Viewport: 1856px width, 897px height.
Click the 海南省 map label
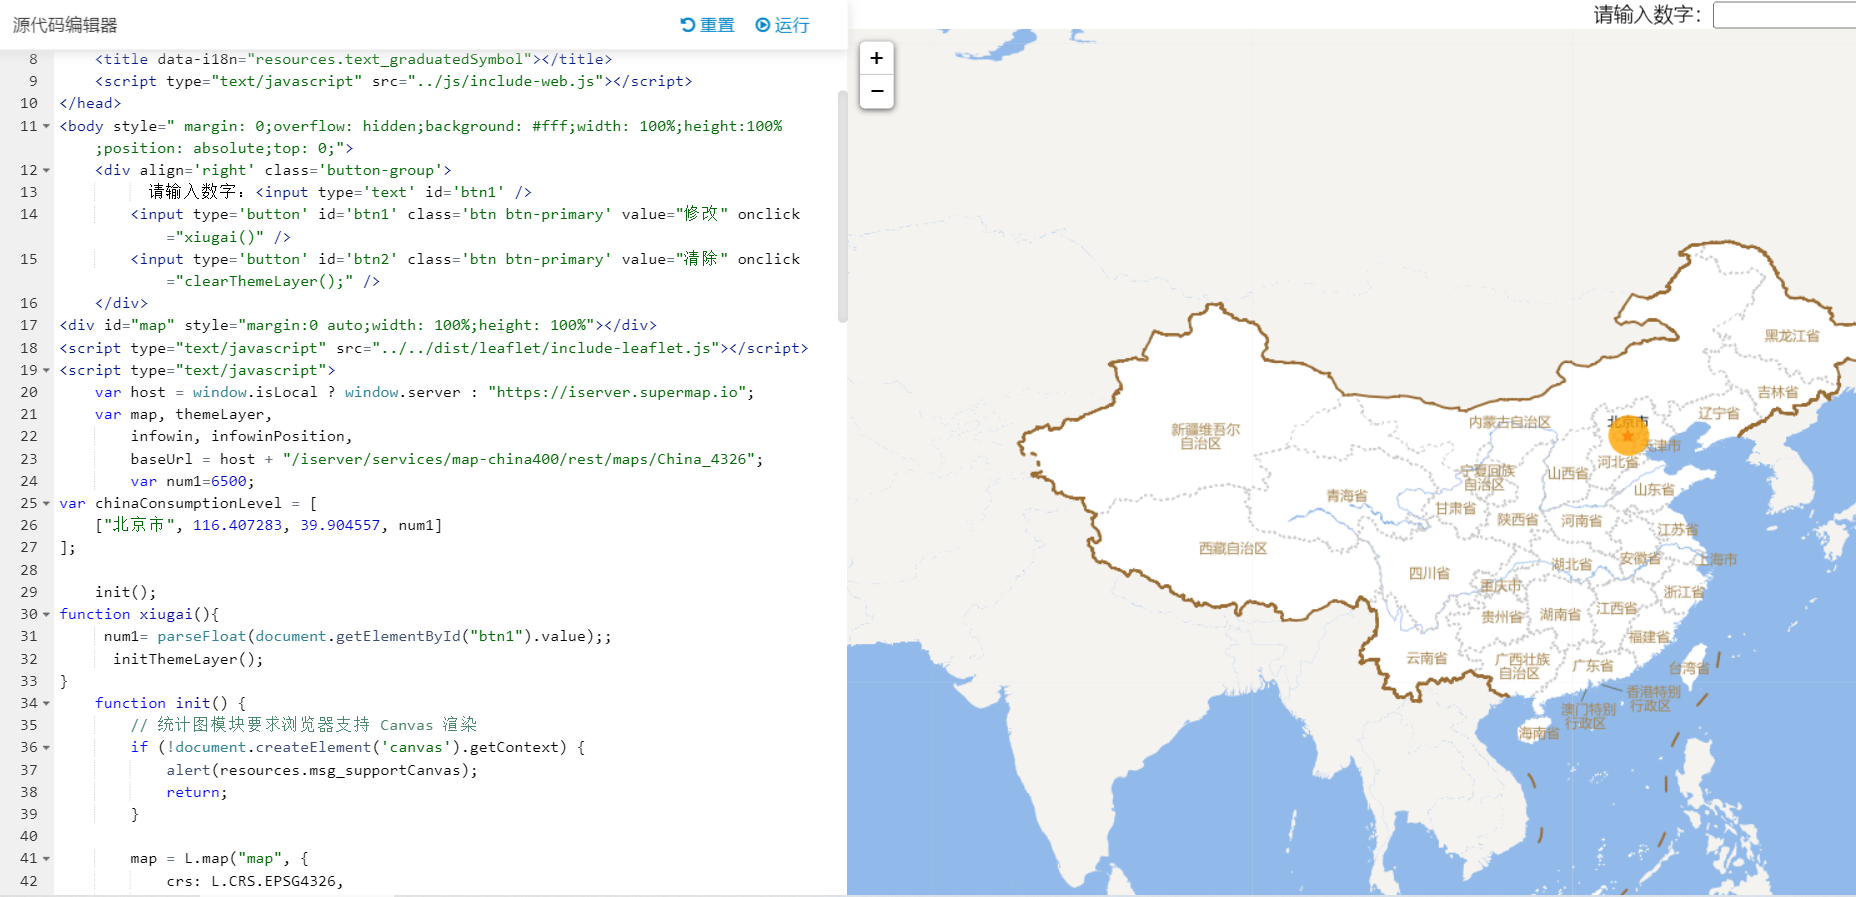coord(1539,733)
